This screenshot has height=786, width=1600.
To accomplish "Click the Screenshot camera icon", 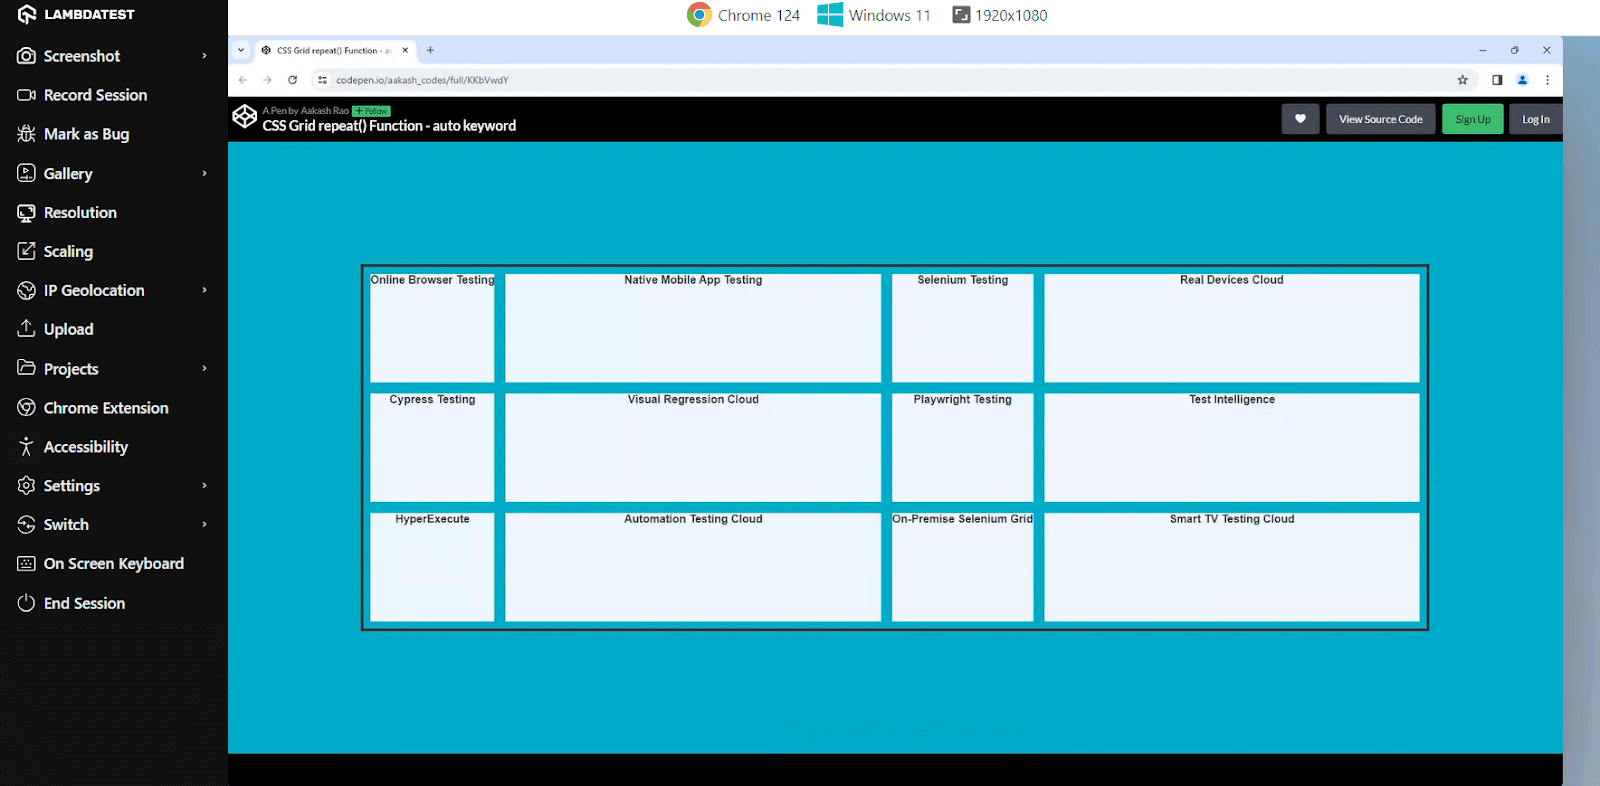I will tap(26, 56).
